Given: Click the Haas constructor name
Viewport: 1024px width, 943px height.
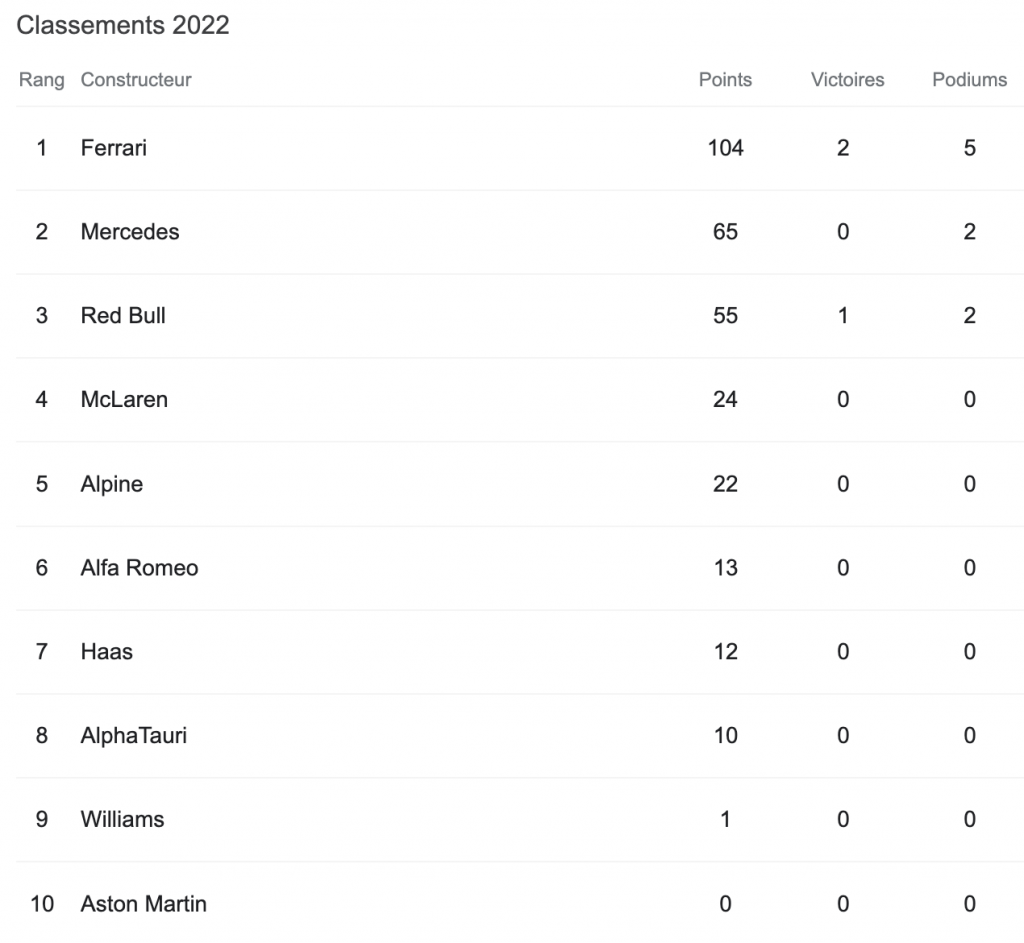Looking at the screenshot, I should coord(107,652).
